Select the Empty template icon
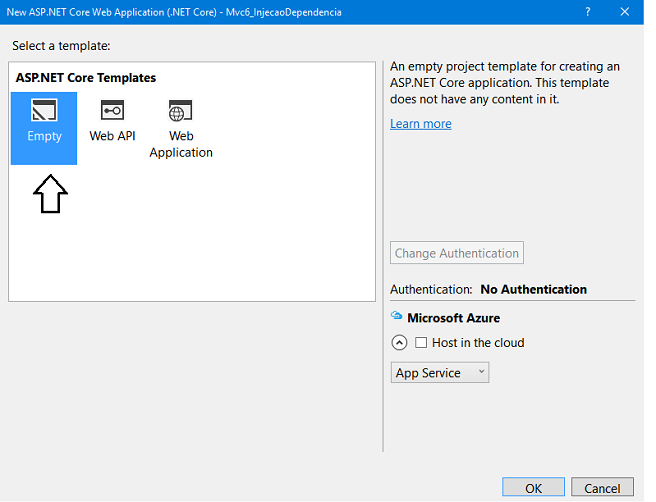The width and height of the screenshot is (656, 502). pos(44,110)
